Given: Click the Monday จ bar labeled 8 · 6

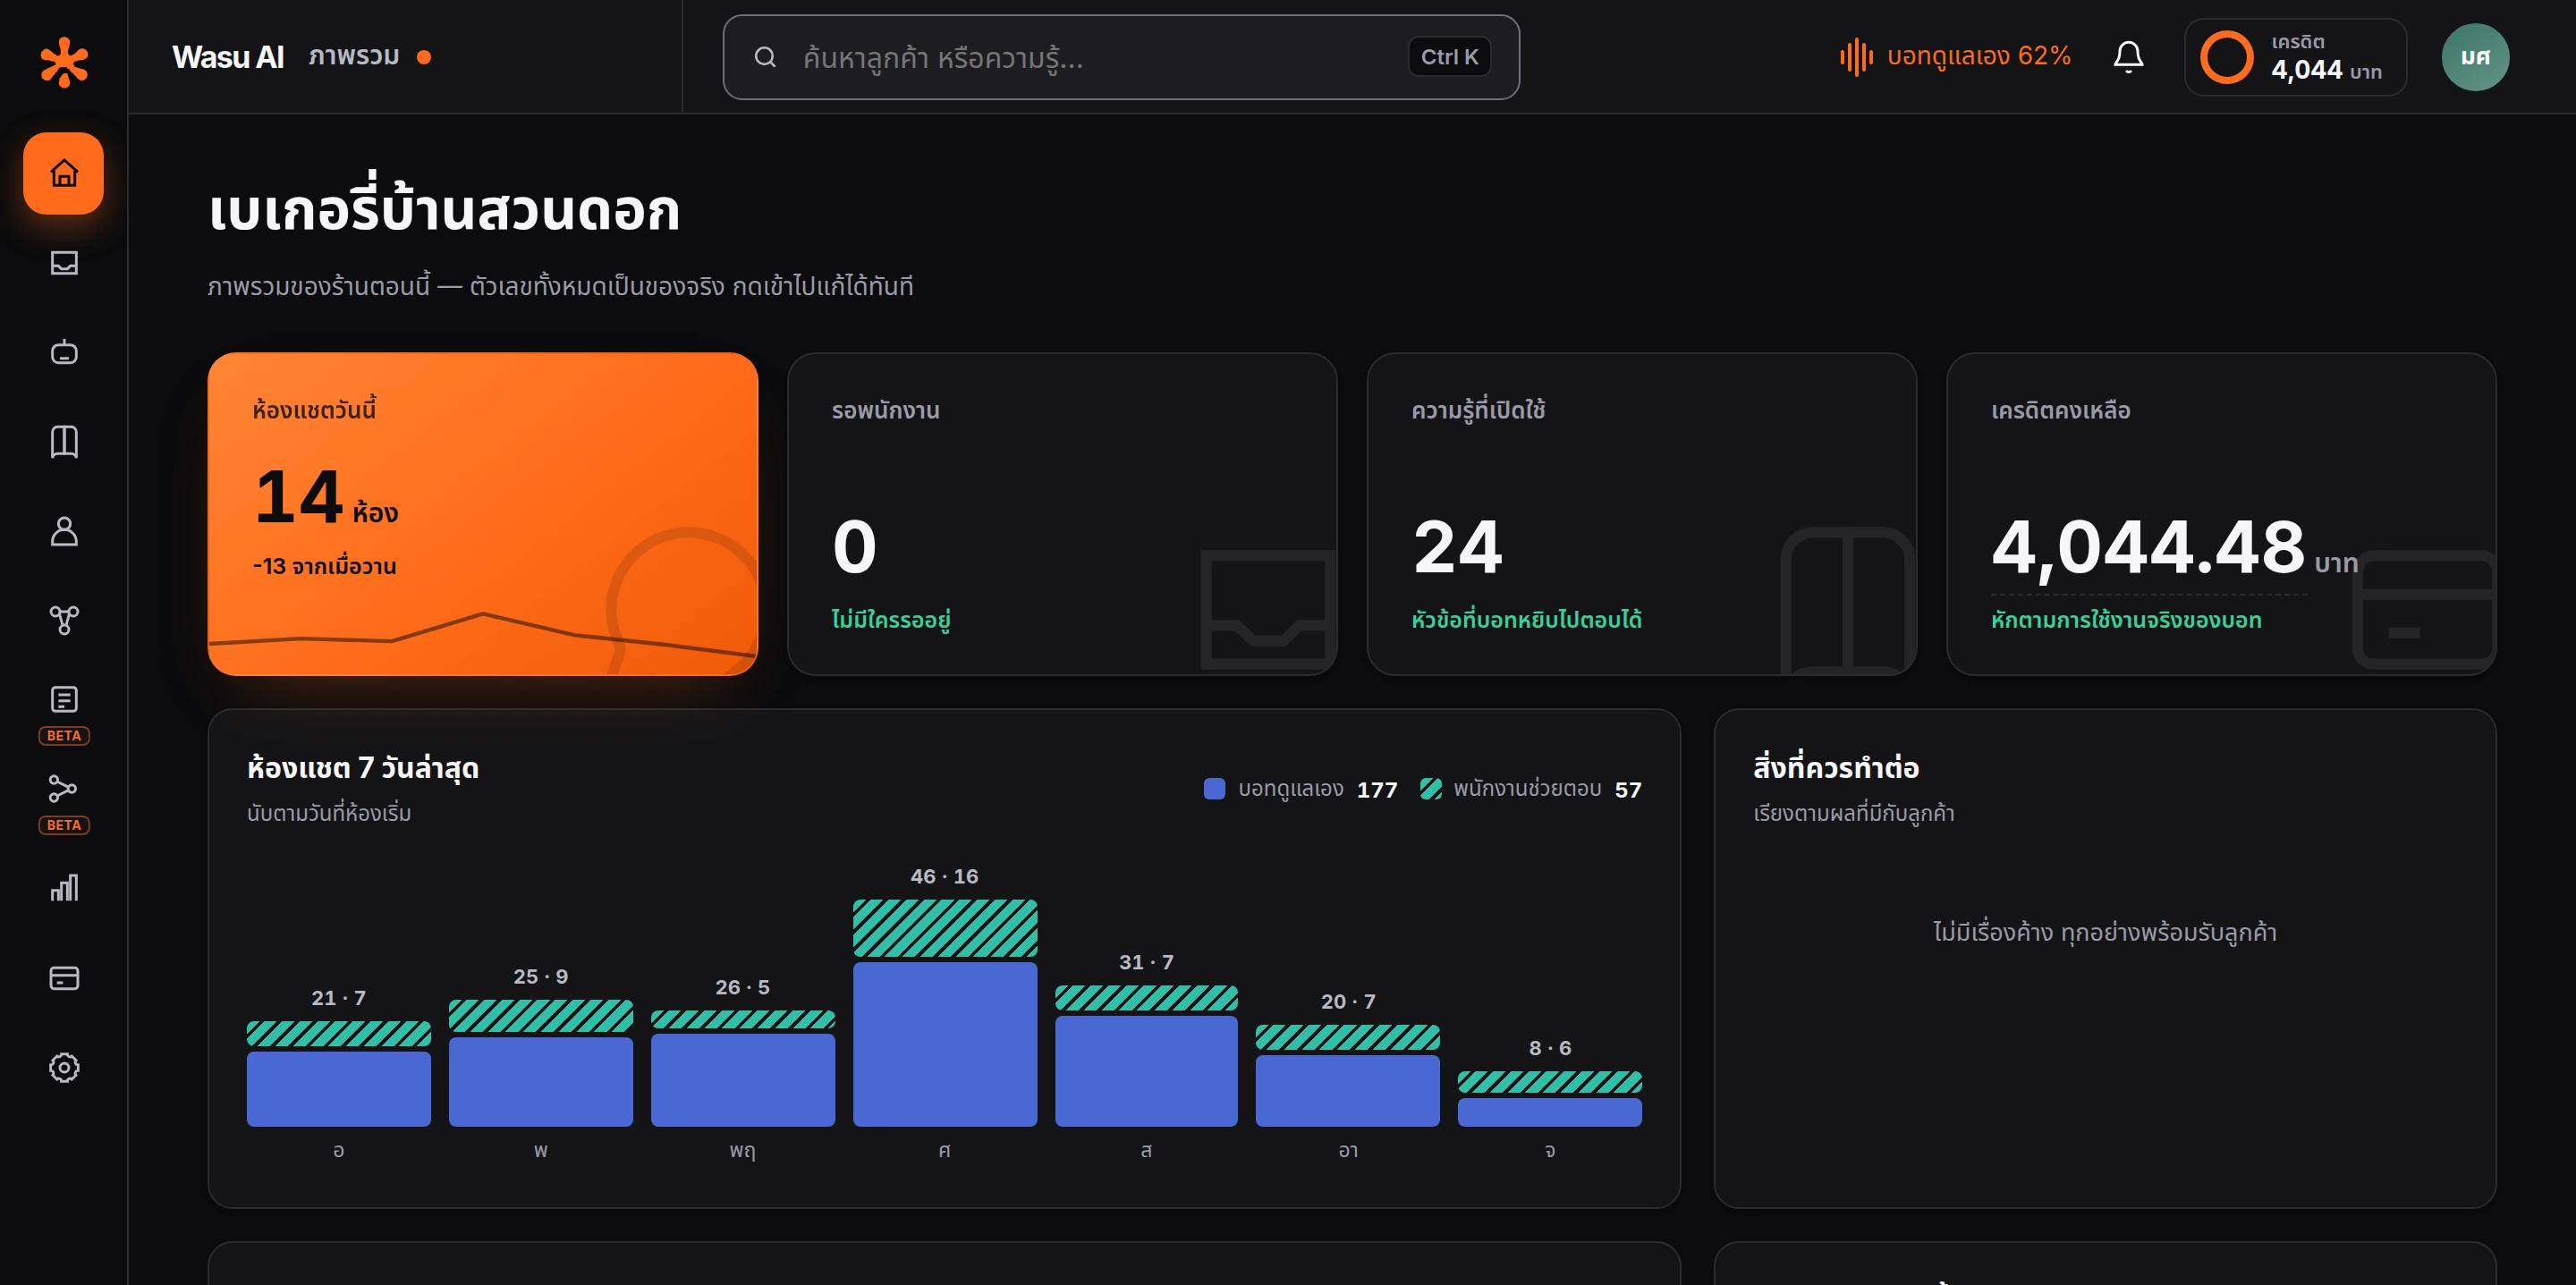Looking at the screenshot, I should coord(1549,1099).
